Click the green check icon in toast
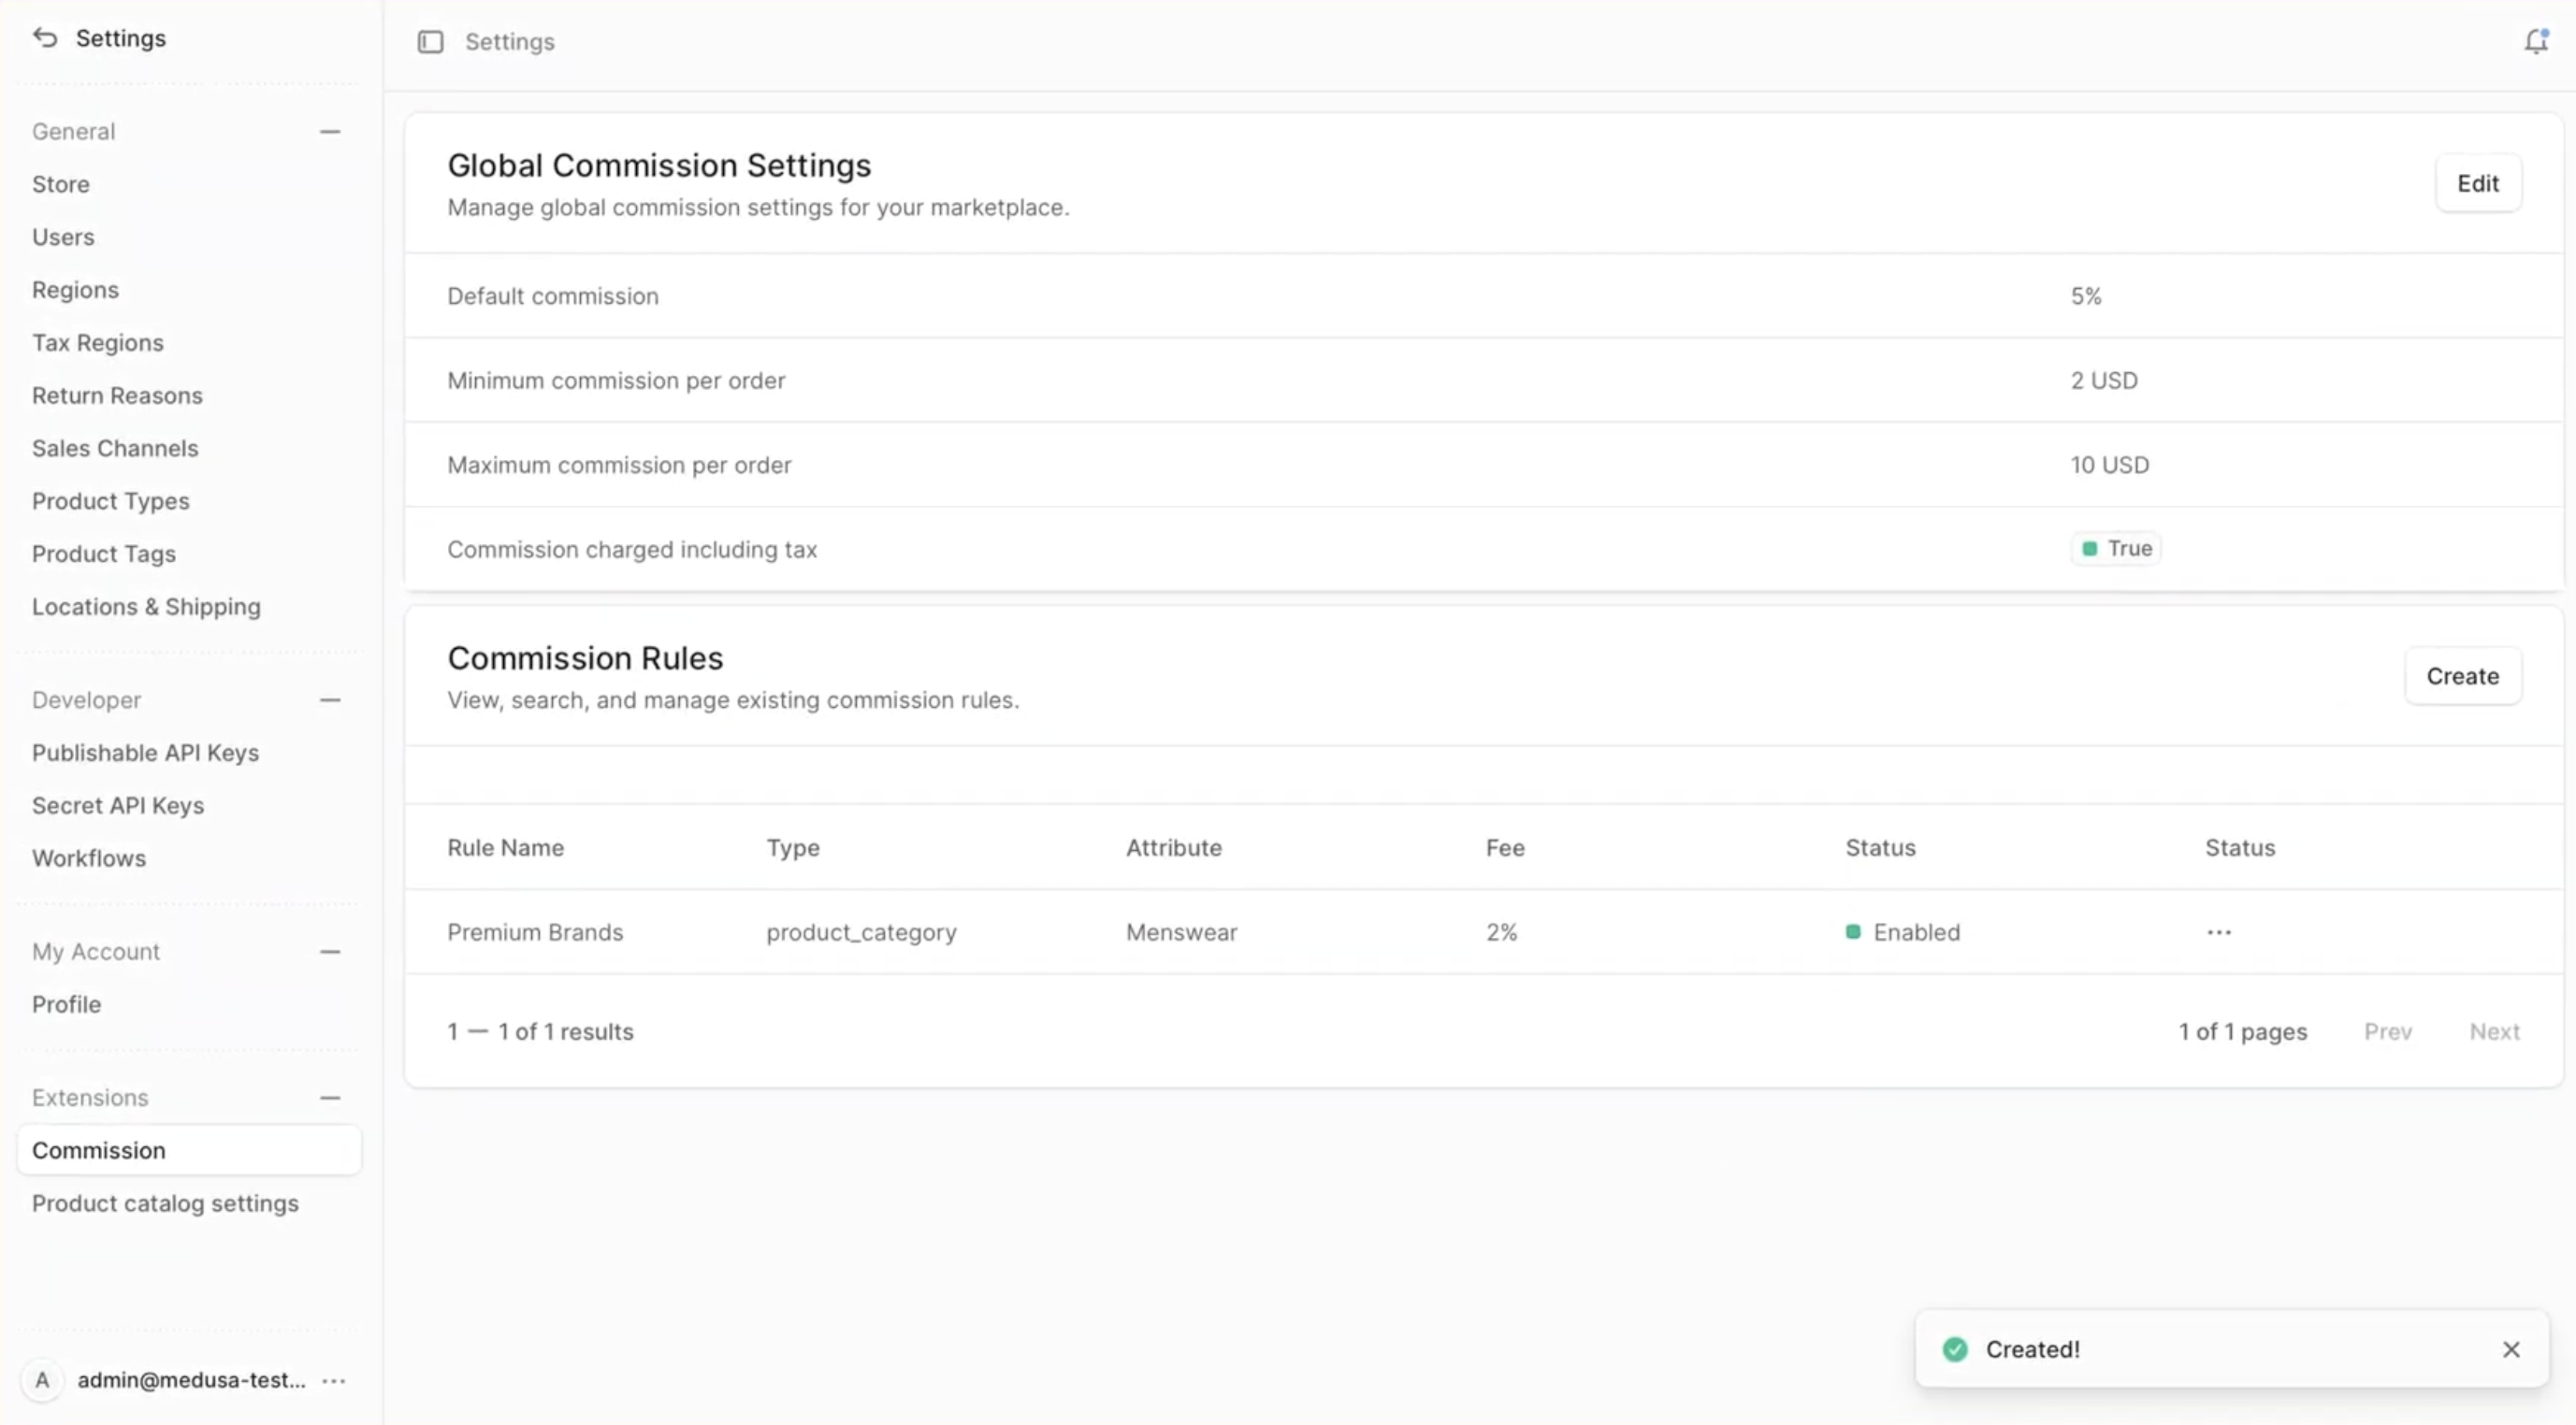 click(x=1955, y=1349)
